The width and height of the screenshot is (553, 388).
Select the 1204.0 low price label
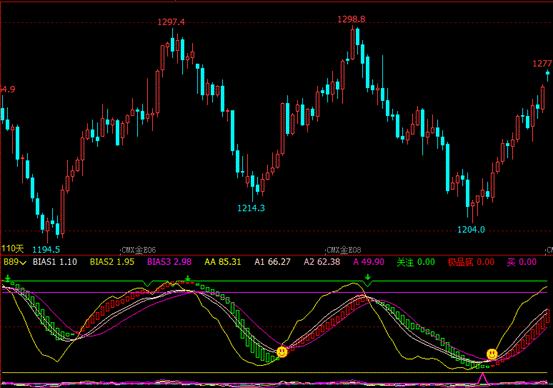tap(471, 230)
